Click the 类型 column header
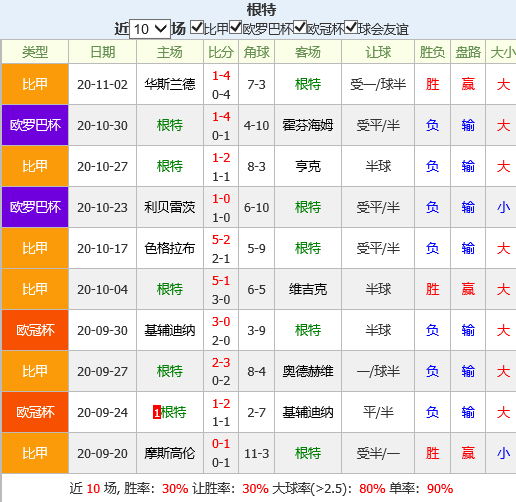516x502 pixels. tap(35, 52)
